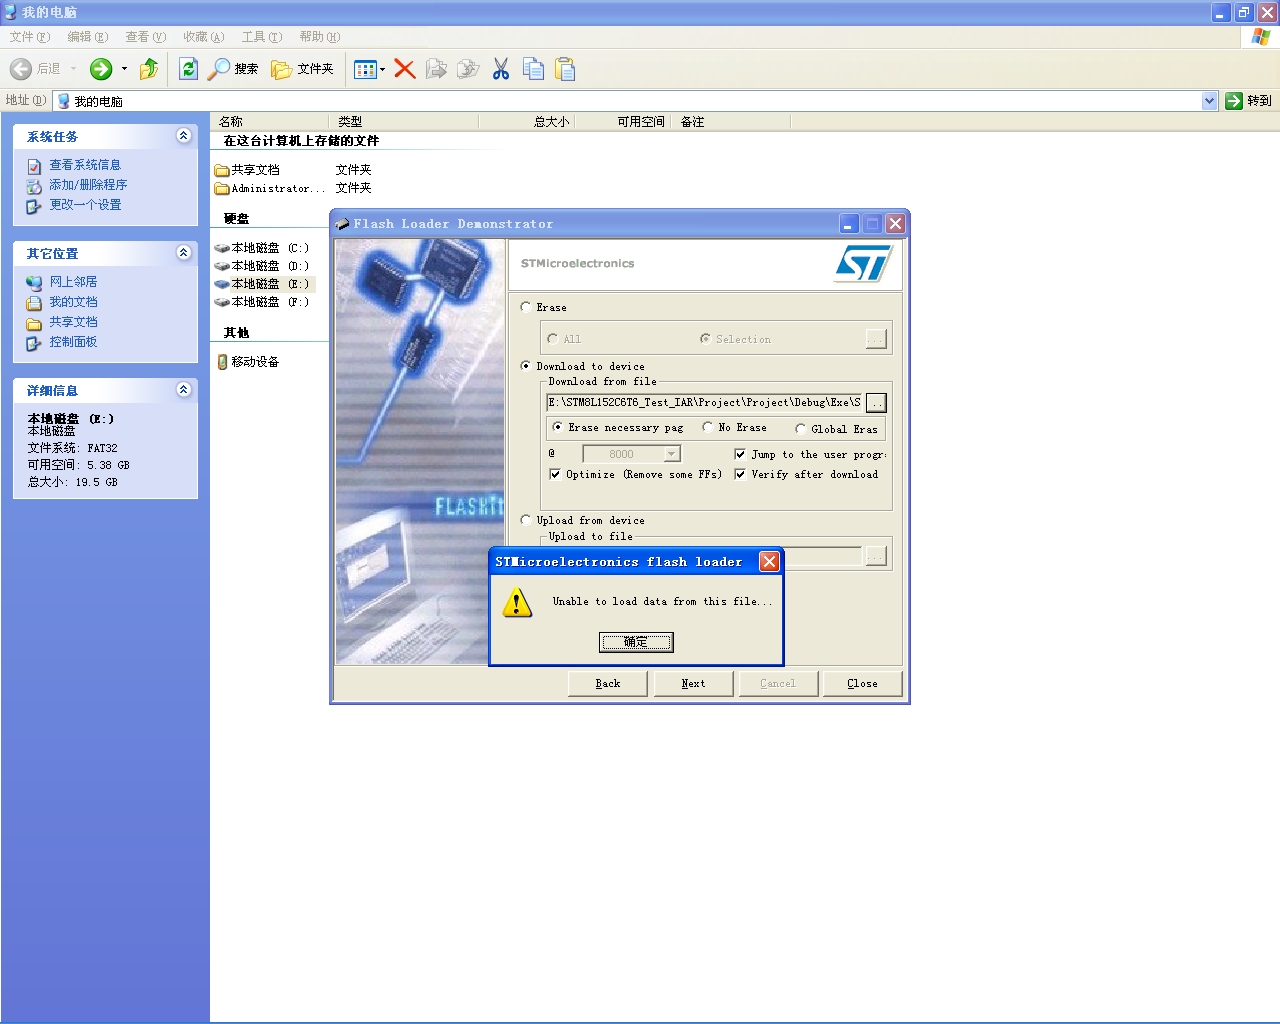This screenshot has width=1280, height=1024.
Task: Select the Global Erase radio option
Action: 800,428
